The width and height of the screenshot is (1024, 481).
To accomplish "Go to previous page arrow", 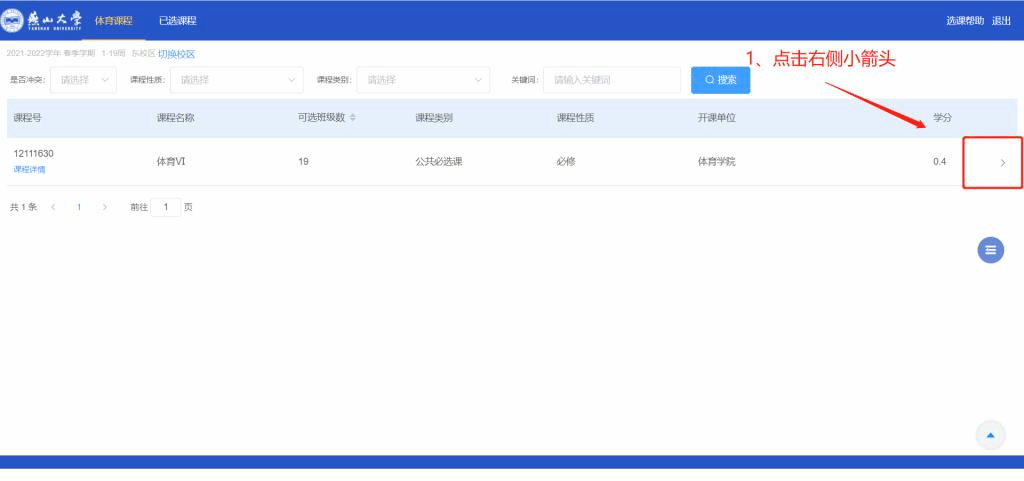I will click(x=54, y=208).
